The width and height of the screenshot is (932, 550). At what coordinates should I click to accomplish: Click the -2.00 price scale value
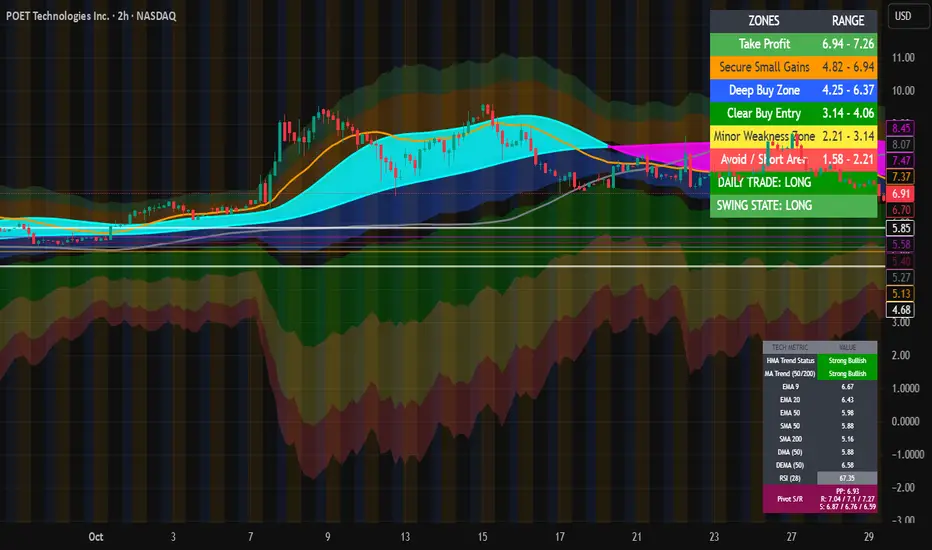tap(904, 487)
